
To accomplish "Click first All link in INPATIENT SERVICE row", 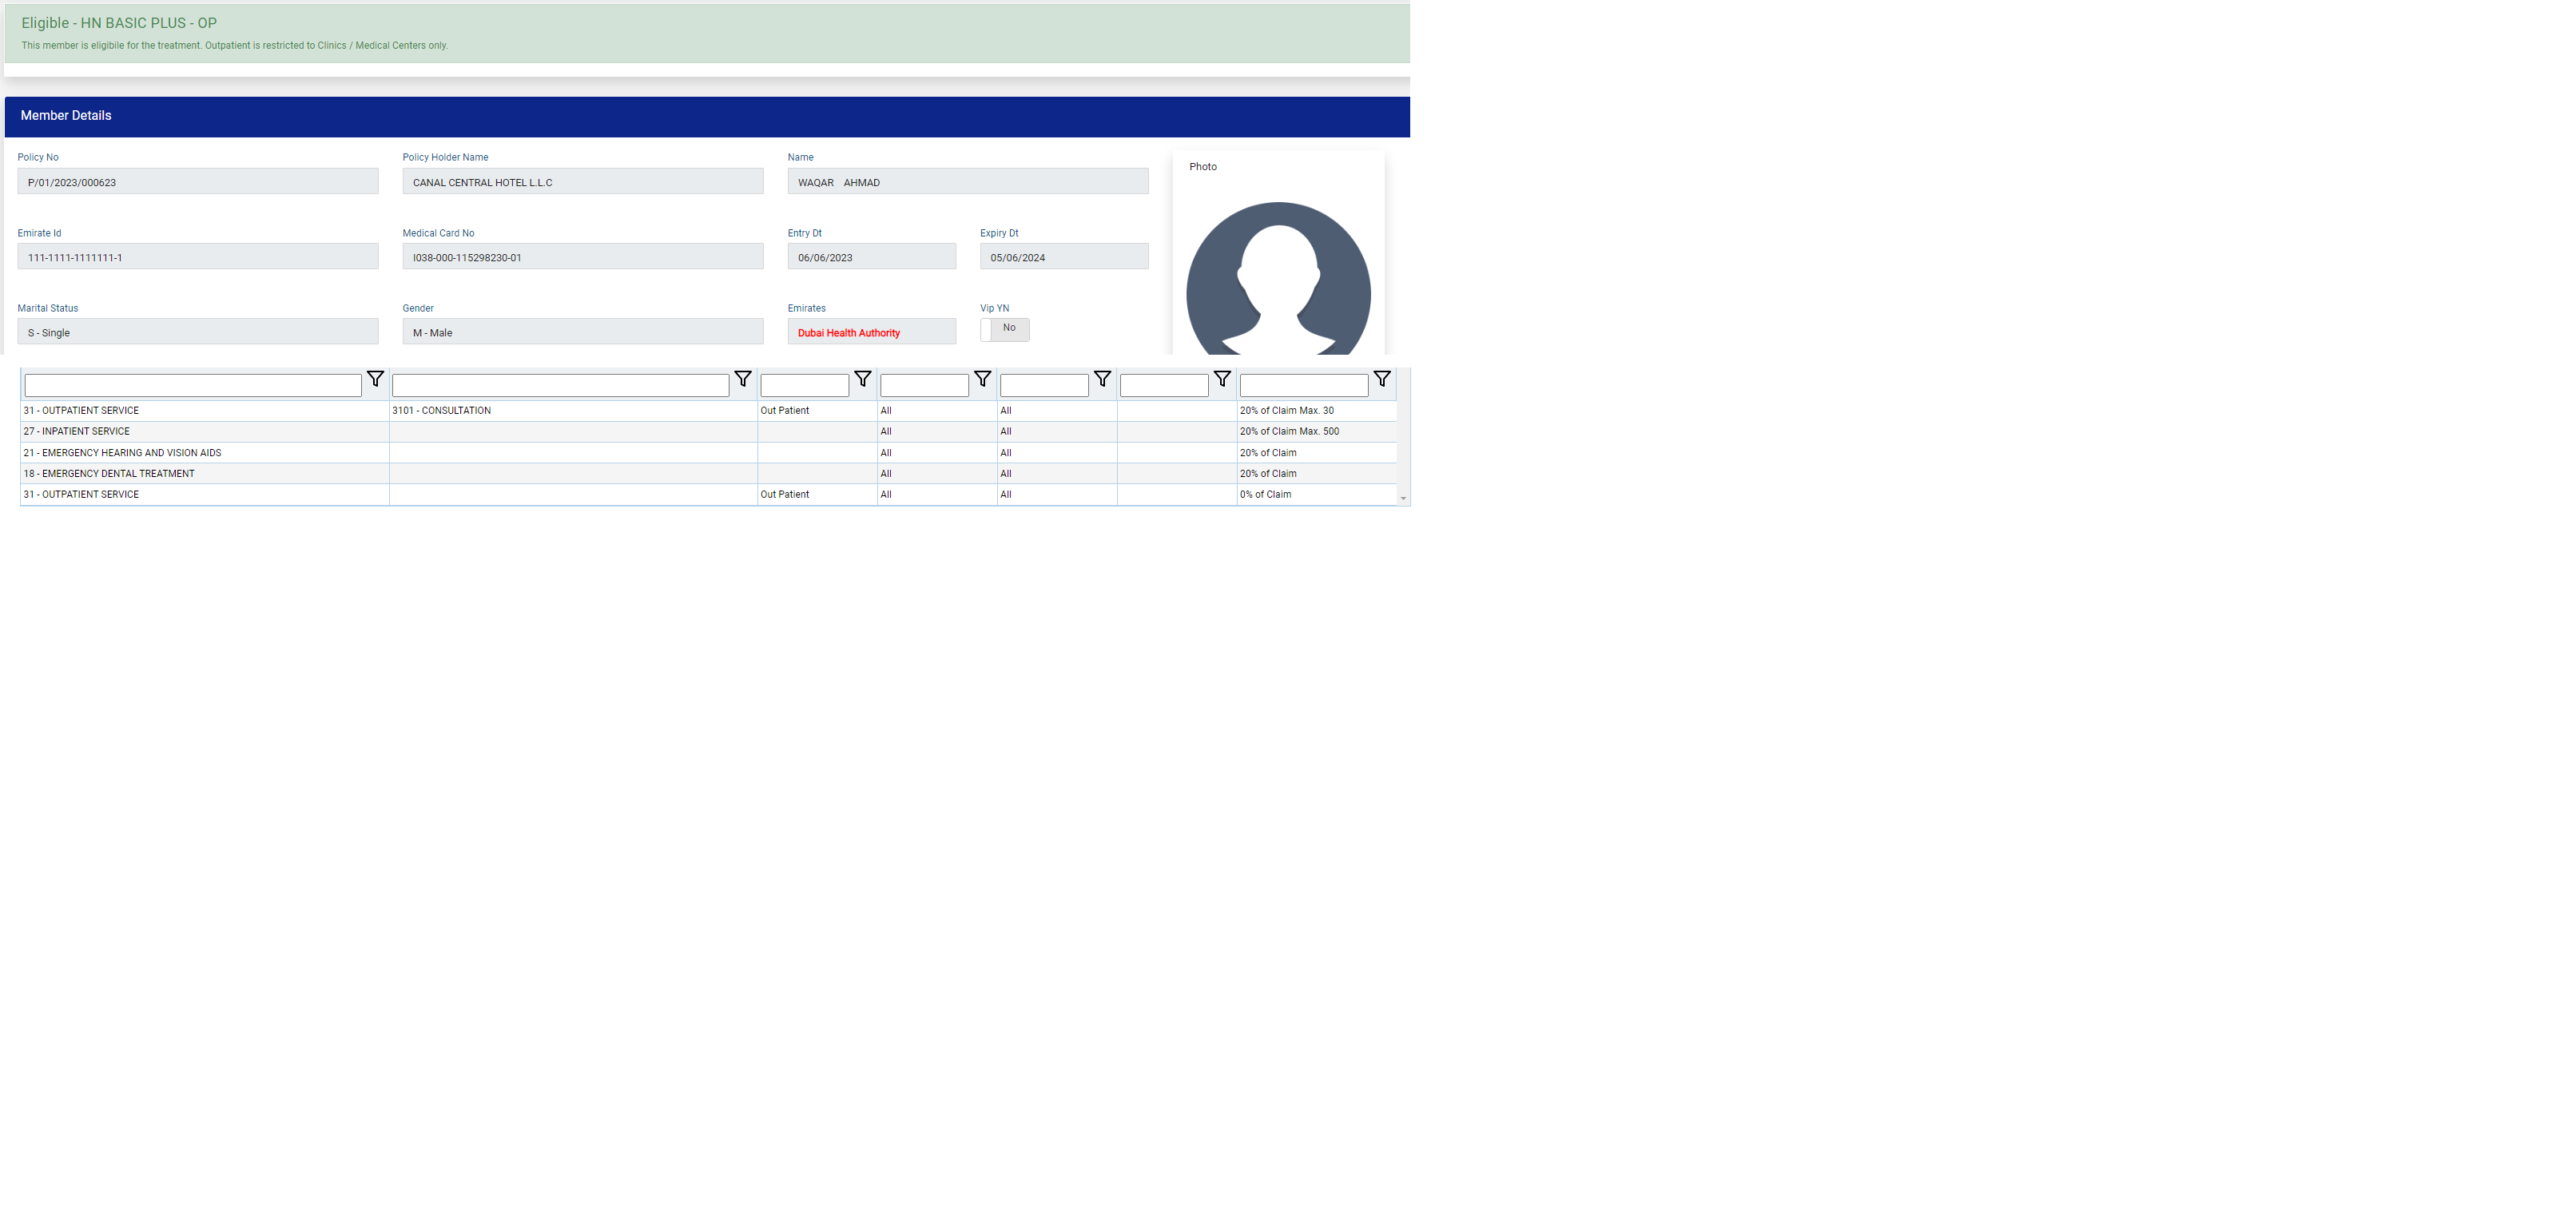I will pyautogui.click(x=886, y=432).
